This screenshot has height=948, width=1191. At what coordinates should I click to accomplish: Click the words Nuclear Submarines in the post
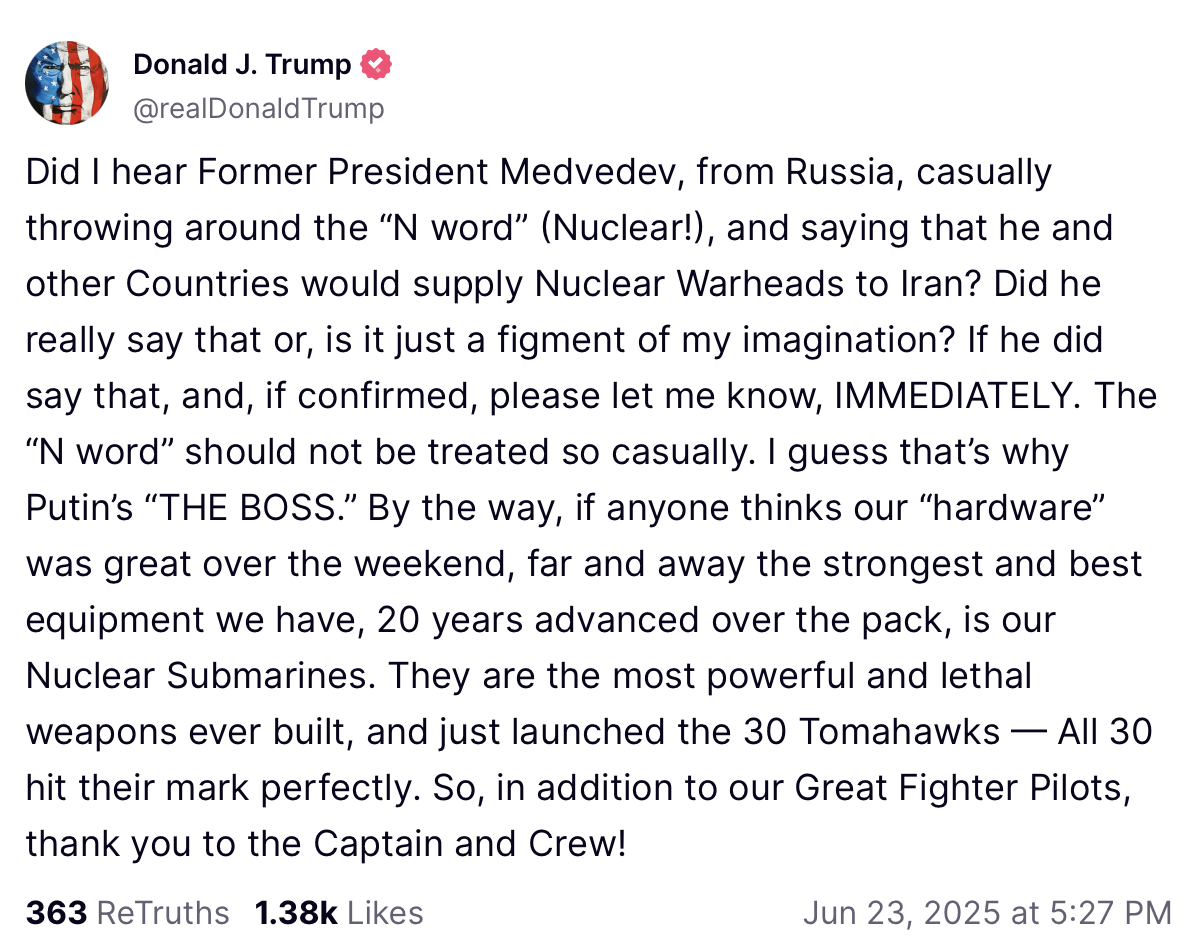[201, 675]
